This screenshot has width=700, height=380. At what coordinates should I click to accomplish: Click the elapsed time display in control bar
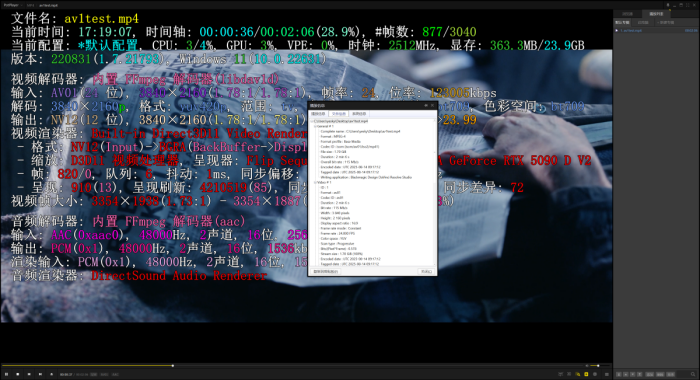[66, 375]
